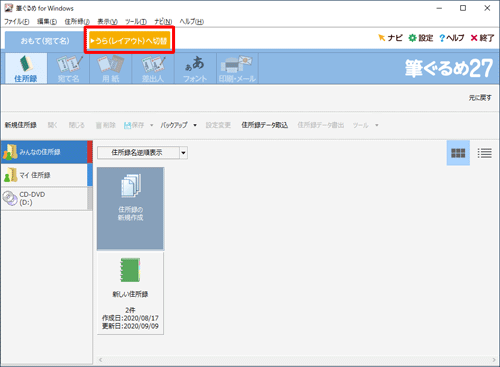This screenshot has width=500, height=367.
Task: Click the 開く button
Action: [52, 125]
